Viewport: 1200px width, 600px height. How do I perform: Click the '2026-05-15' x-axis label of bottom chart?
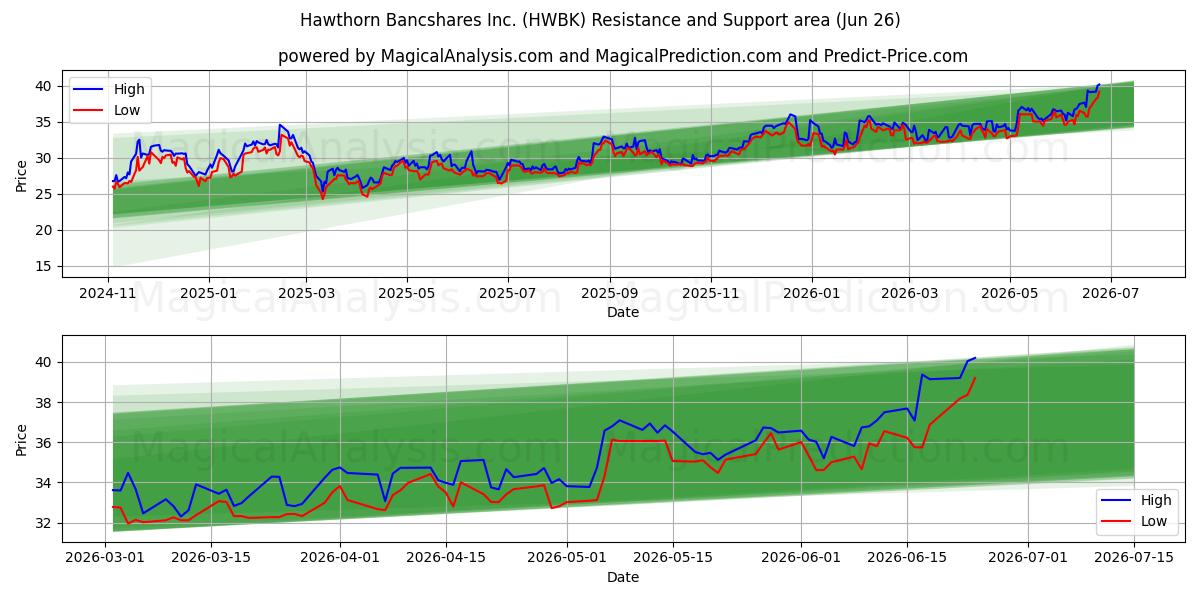(672, 561)
